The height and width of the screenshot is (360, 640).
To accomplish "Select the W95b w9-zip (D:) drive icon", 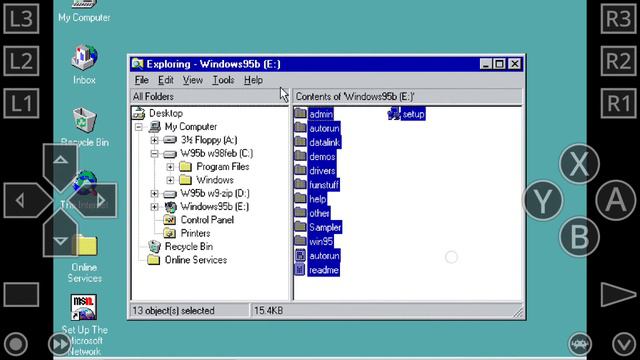I will [x=170, y=194].
